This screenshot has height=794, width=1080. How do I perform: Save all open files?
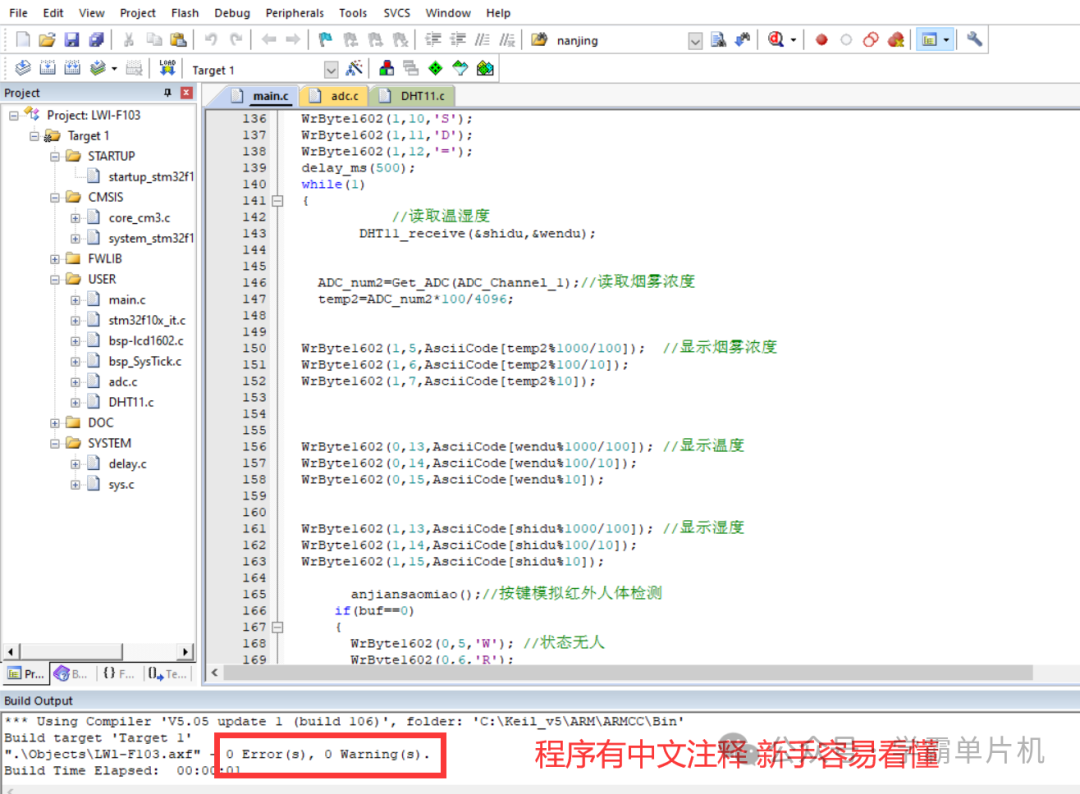[x=96, y=39]
